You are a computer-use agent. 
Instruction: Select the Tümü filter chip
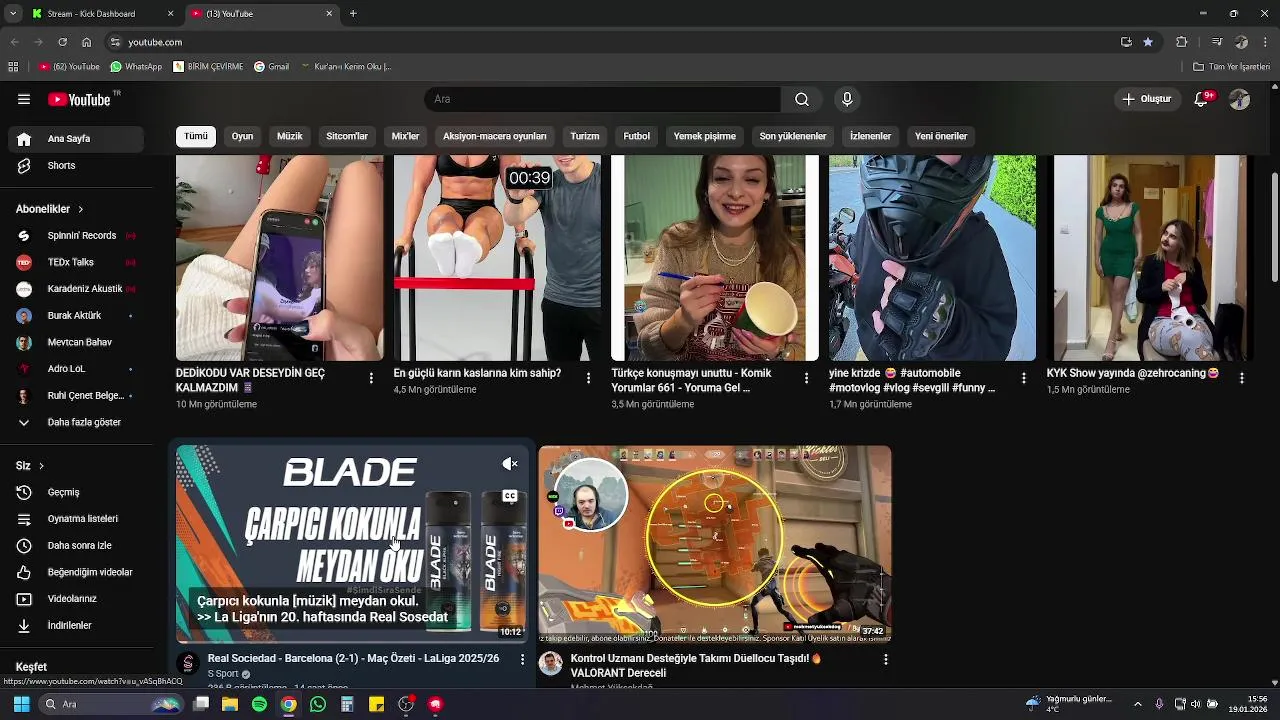pos(196,136)
